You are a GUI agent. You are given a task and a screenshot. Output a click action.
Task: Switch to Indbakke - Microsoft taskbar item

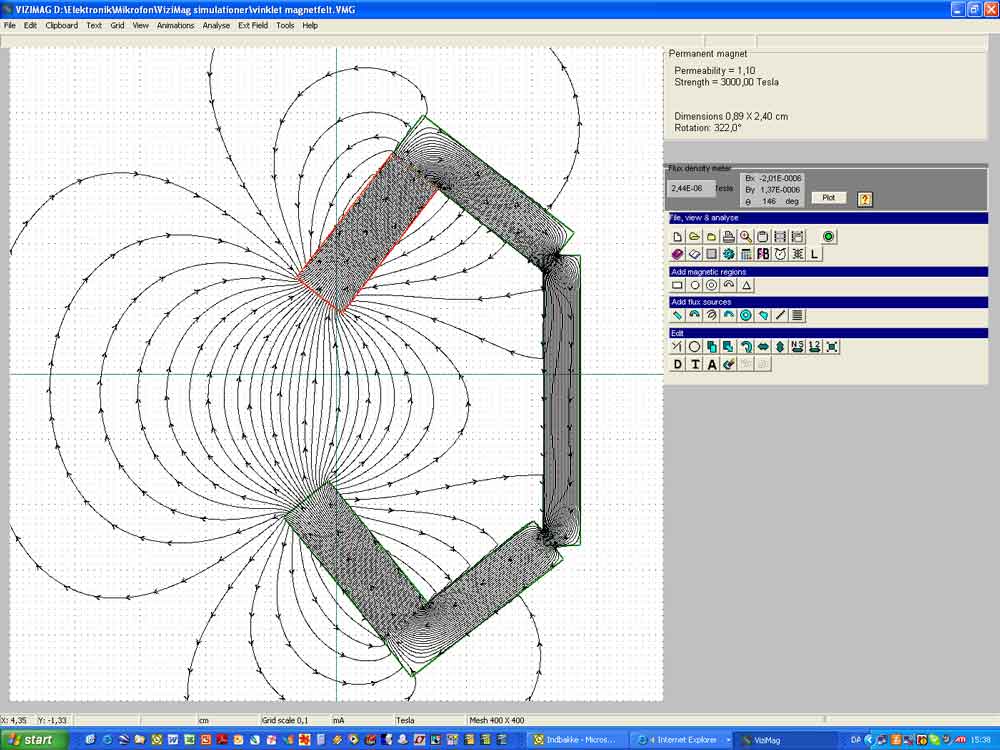pyautogui.click(x=577, y=740)
